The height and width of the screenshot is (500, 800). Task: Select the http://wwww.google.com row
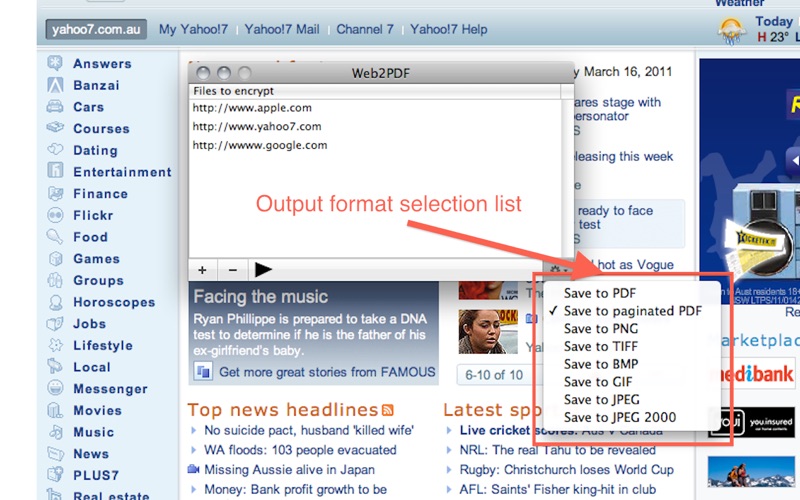[374, 145]
